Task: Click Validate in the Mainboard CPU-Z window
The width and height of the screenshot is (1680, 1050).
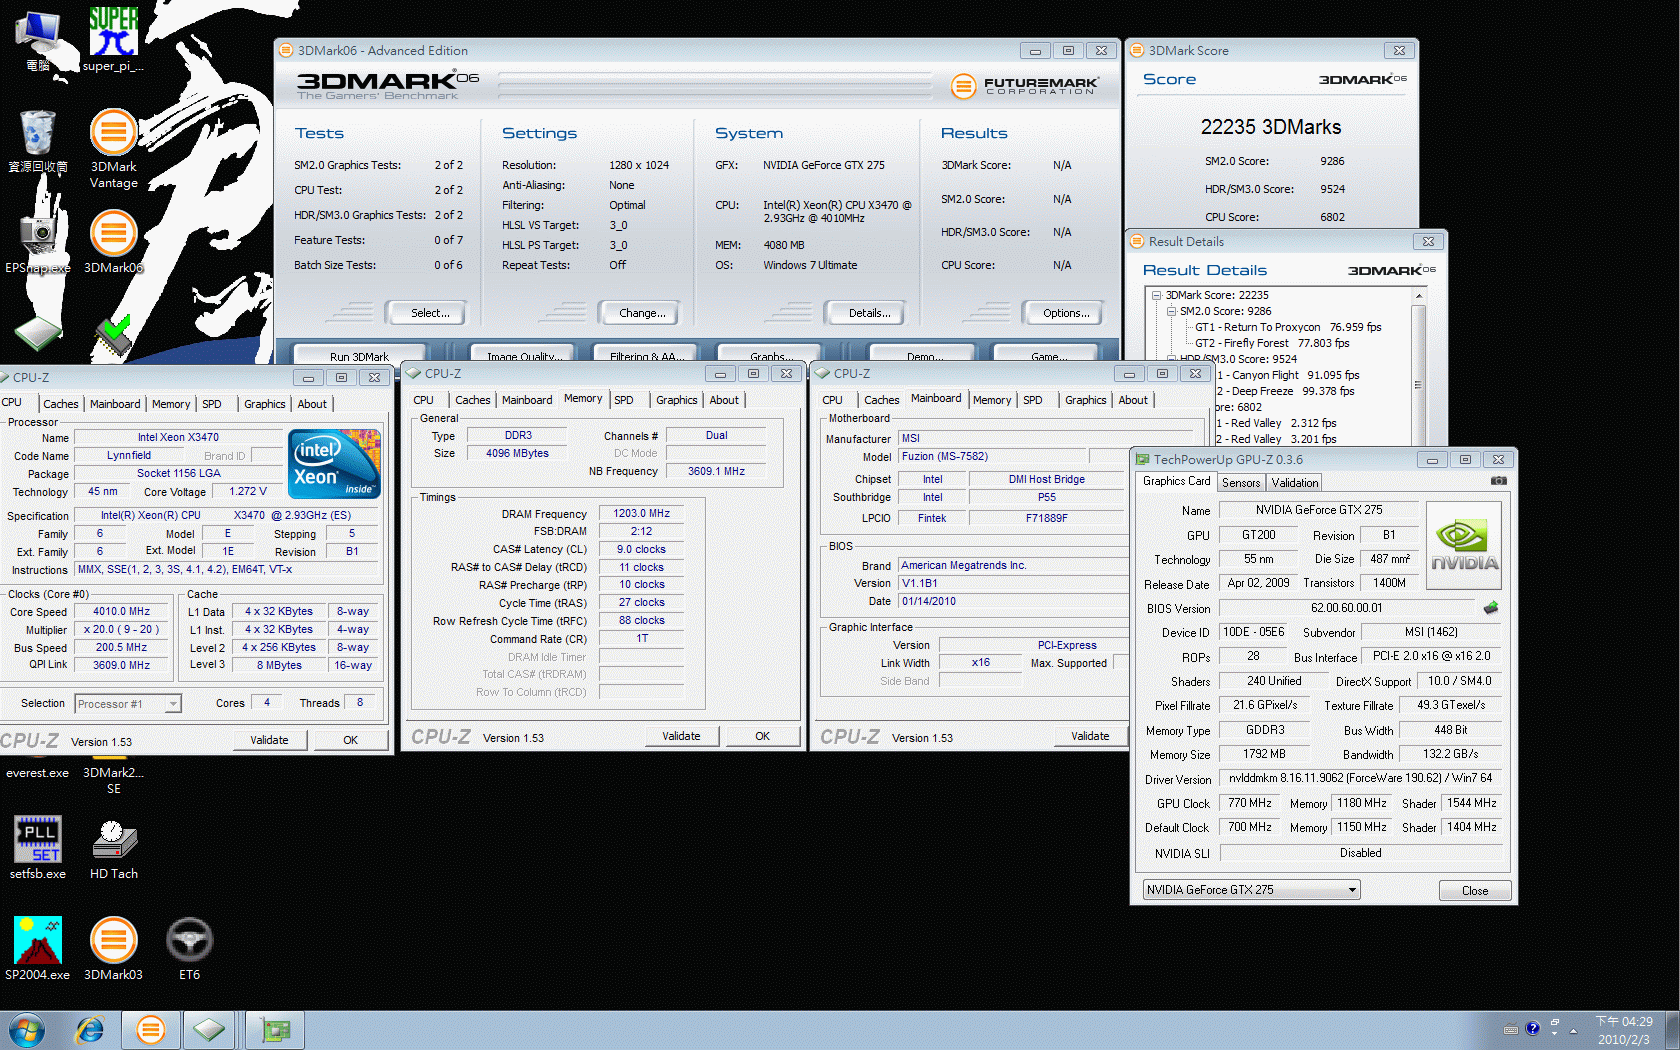Action: [x=1090, y=736]
